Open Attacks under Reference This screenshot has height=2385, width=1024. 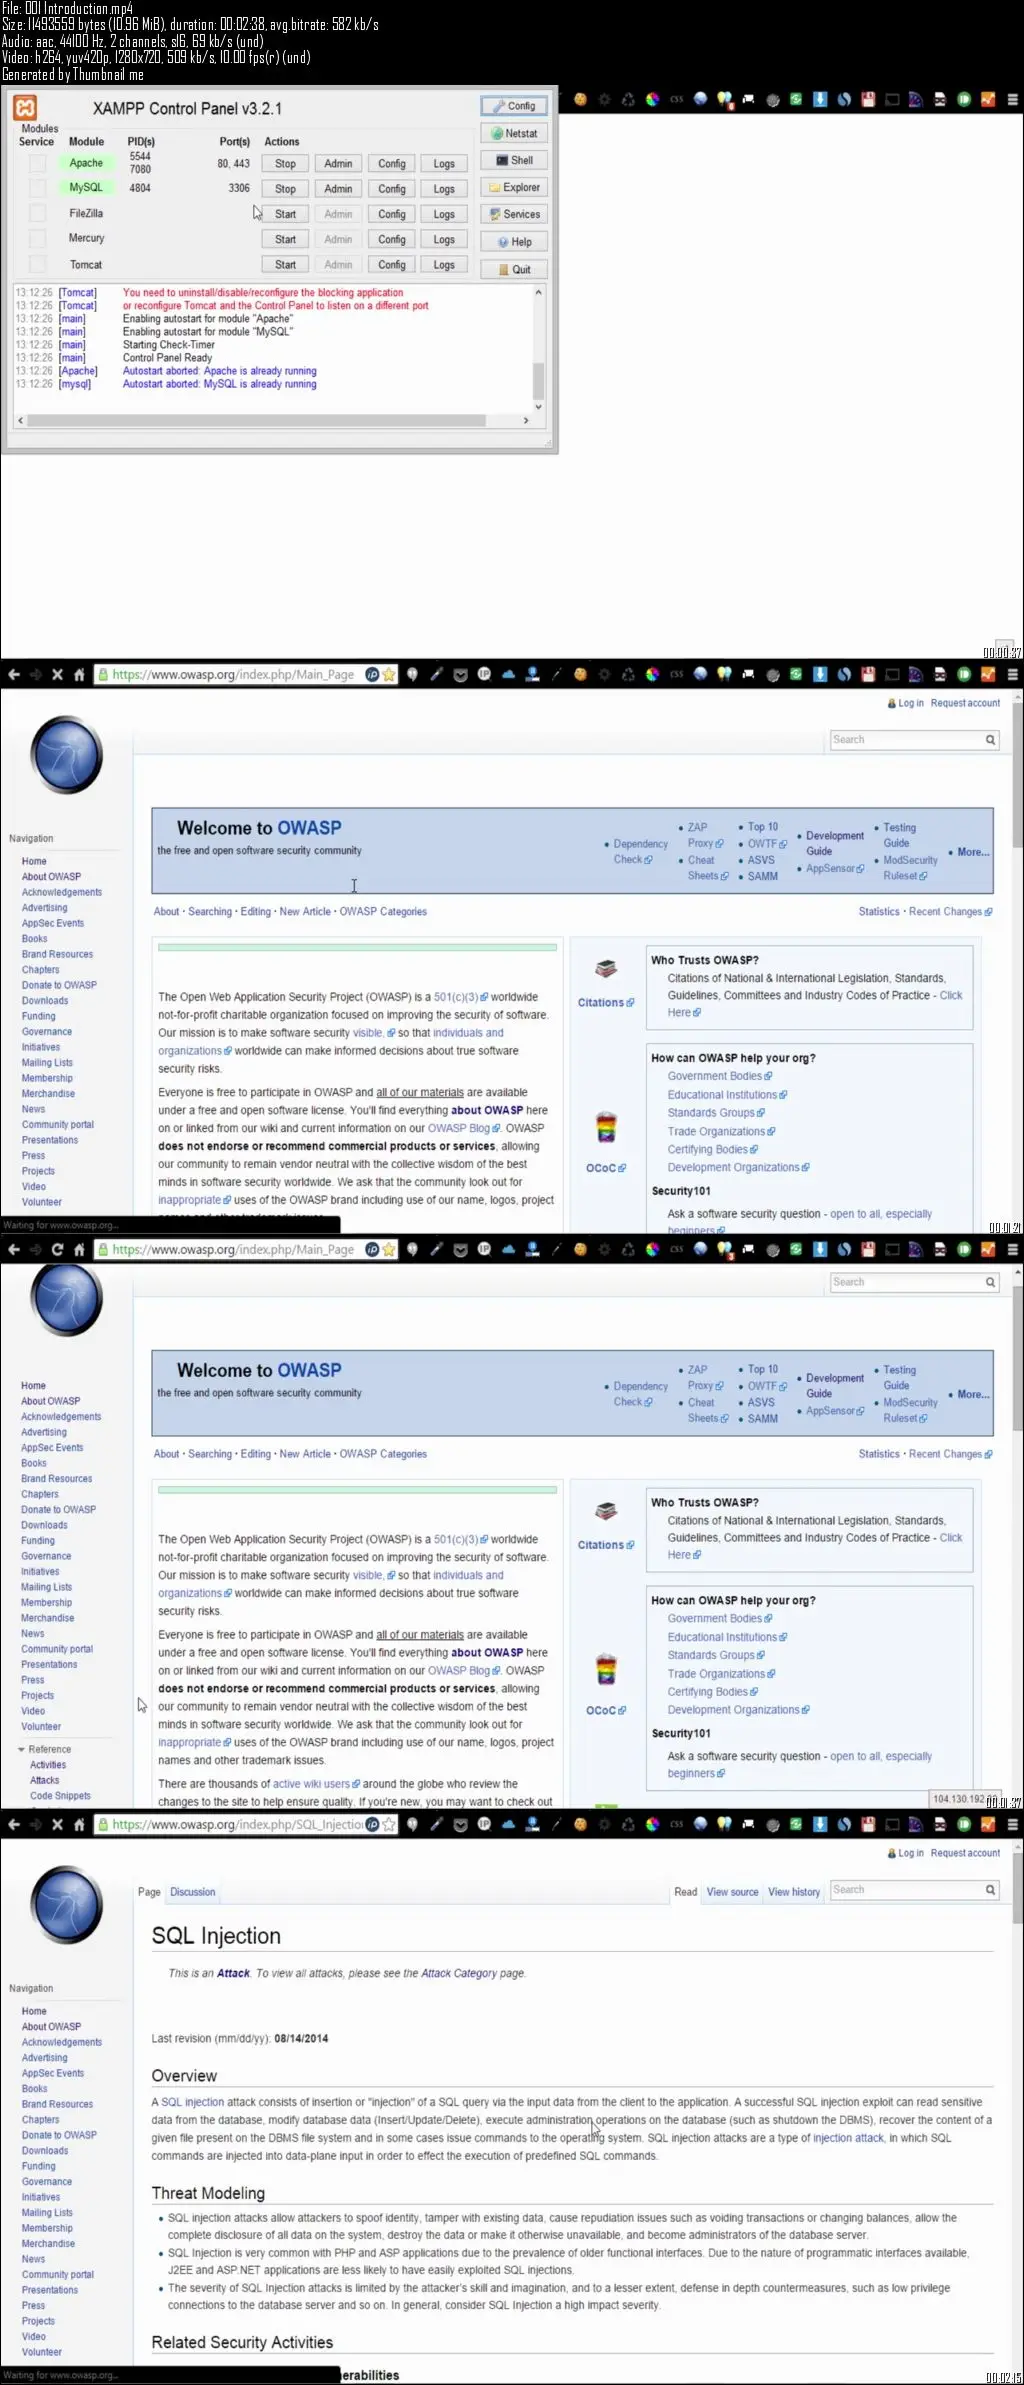click(x=45, y=1780)
